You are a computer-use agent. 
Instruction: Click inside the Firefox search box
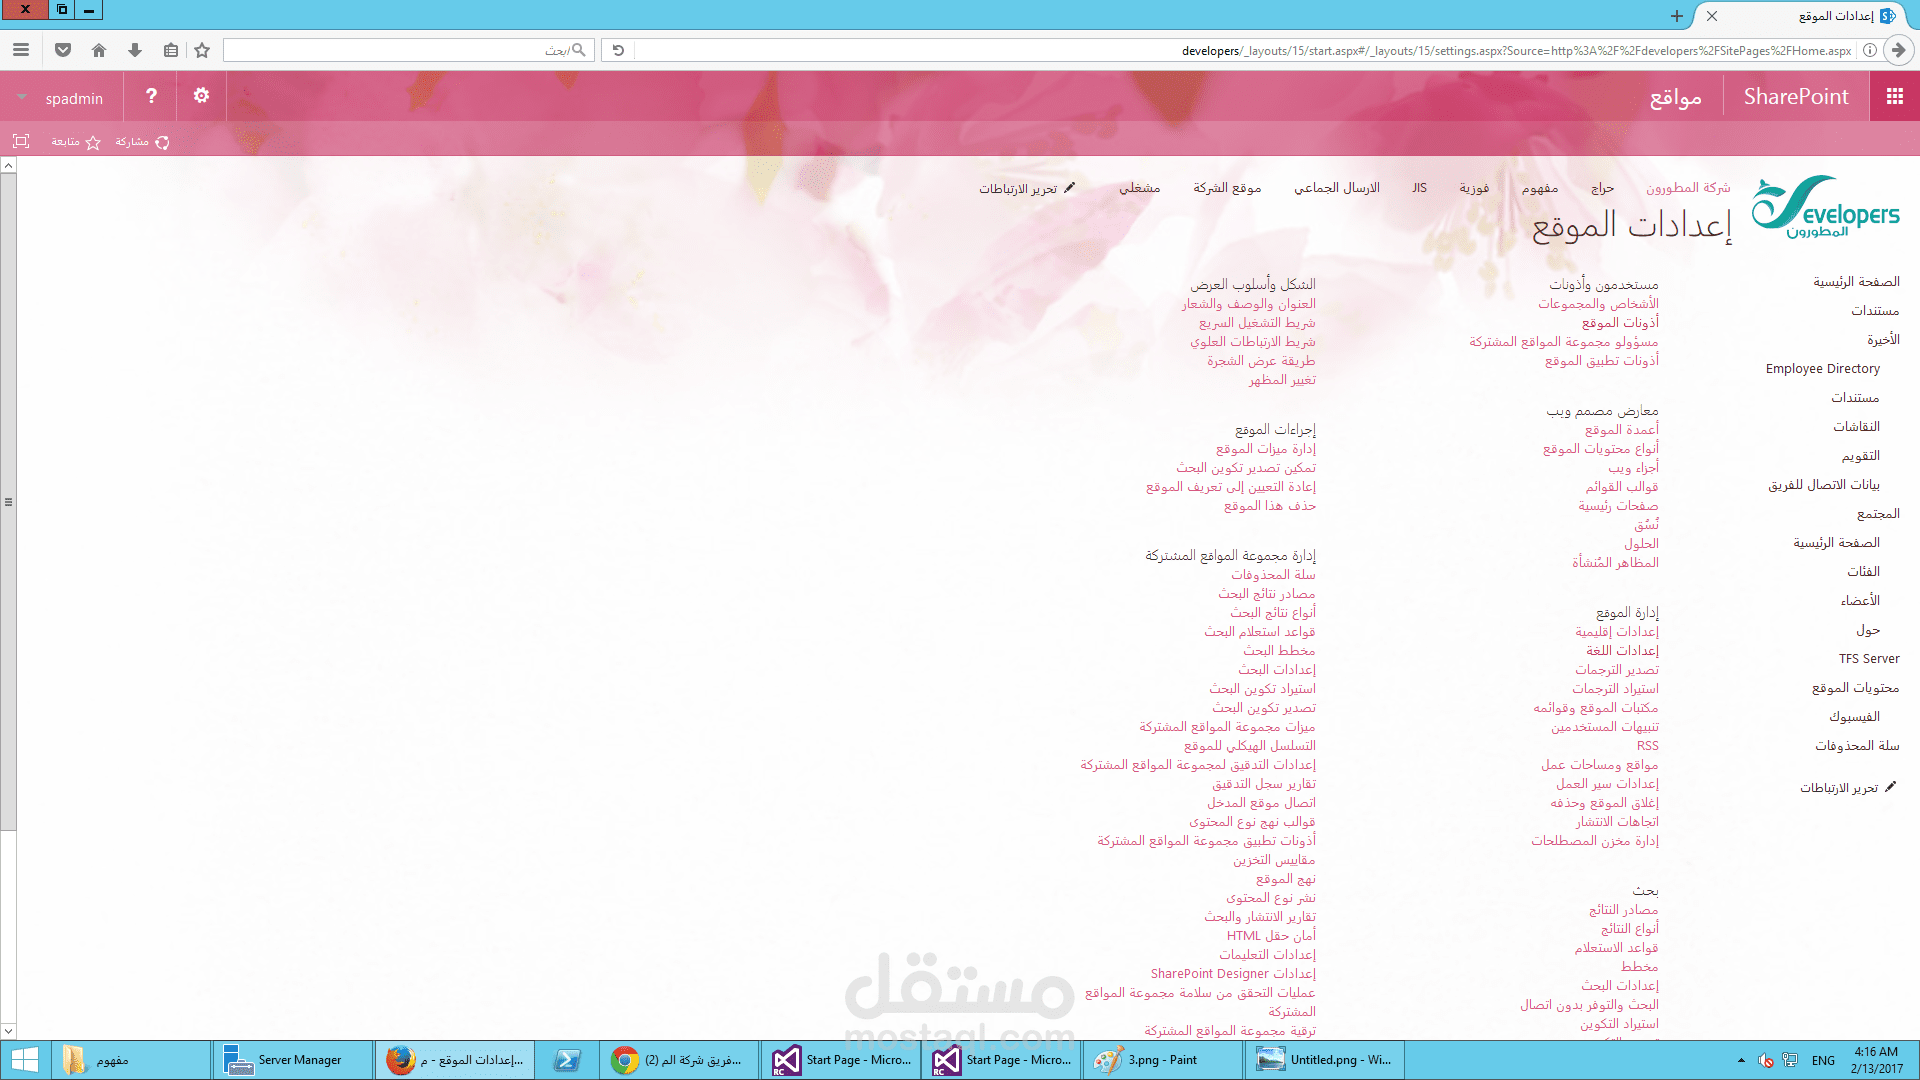[x=400, y=50]
